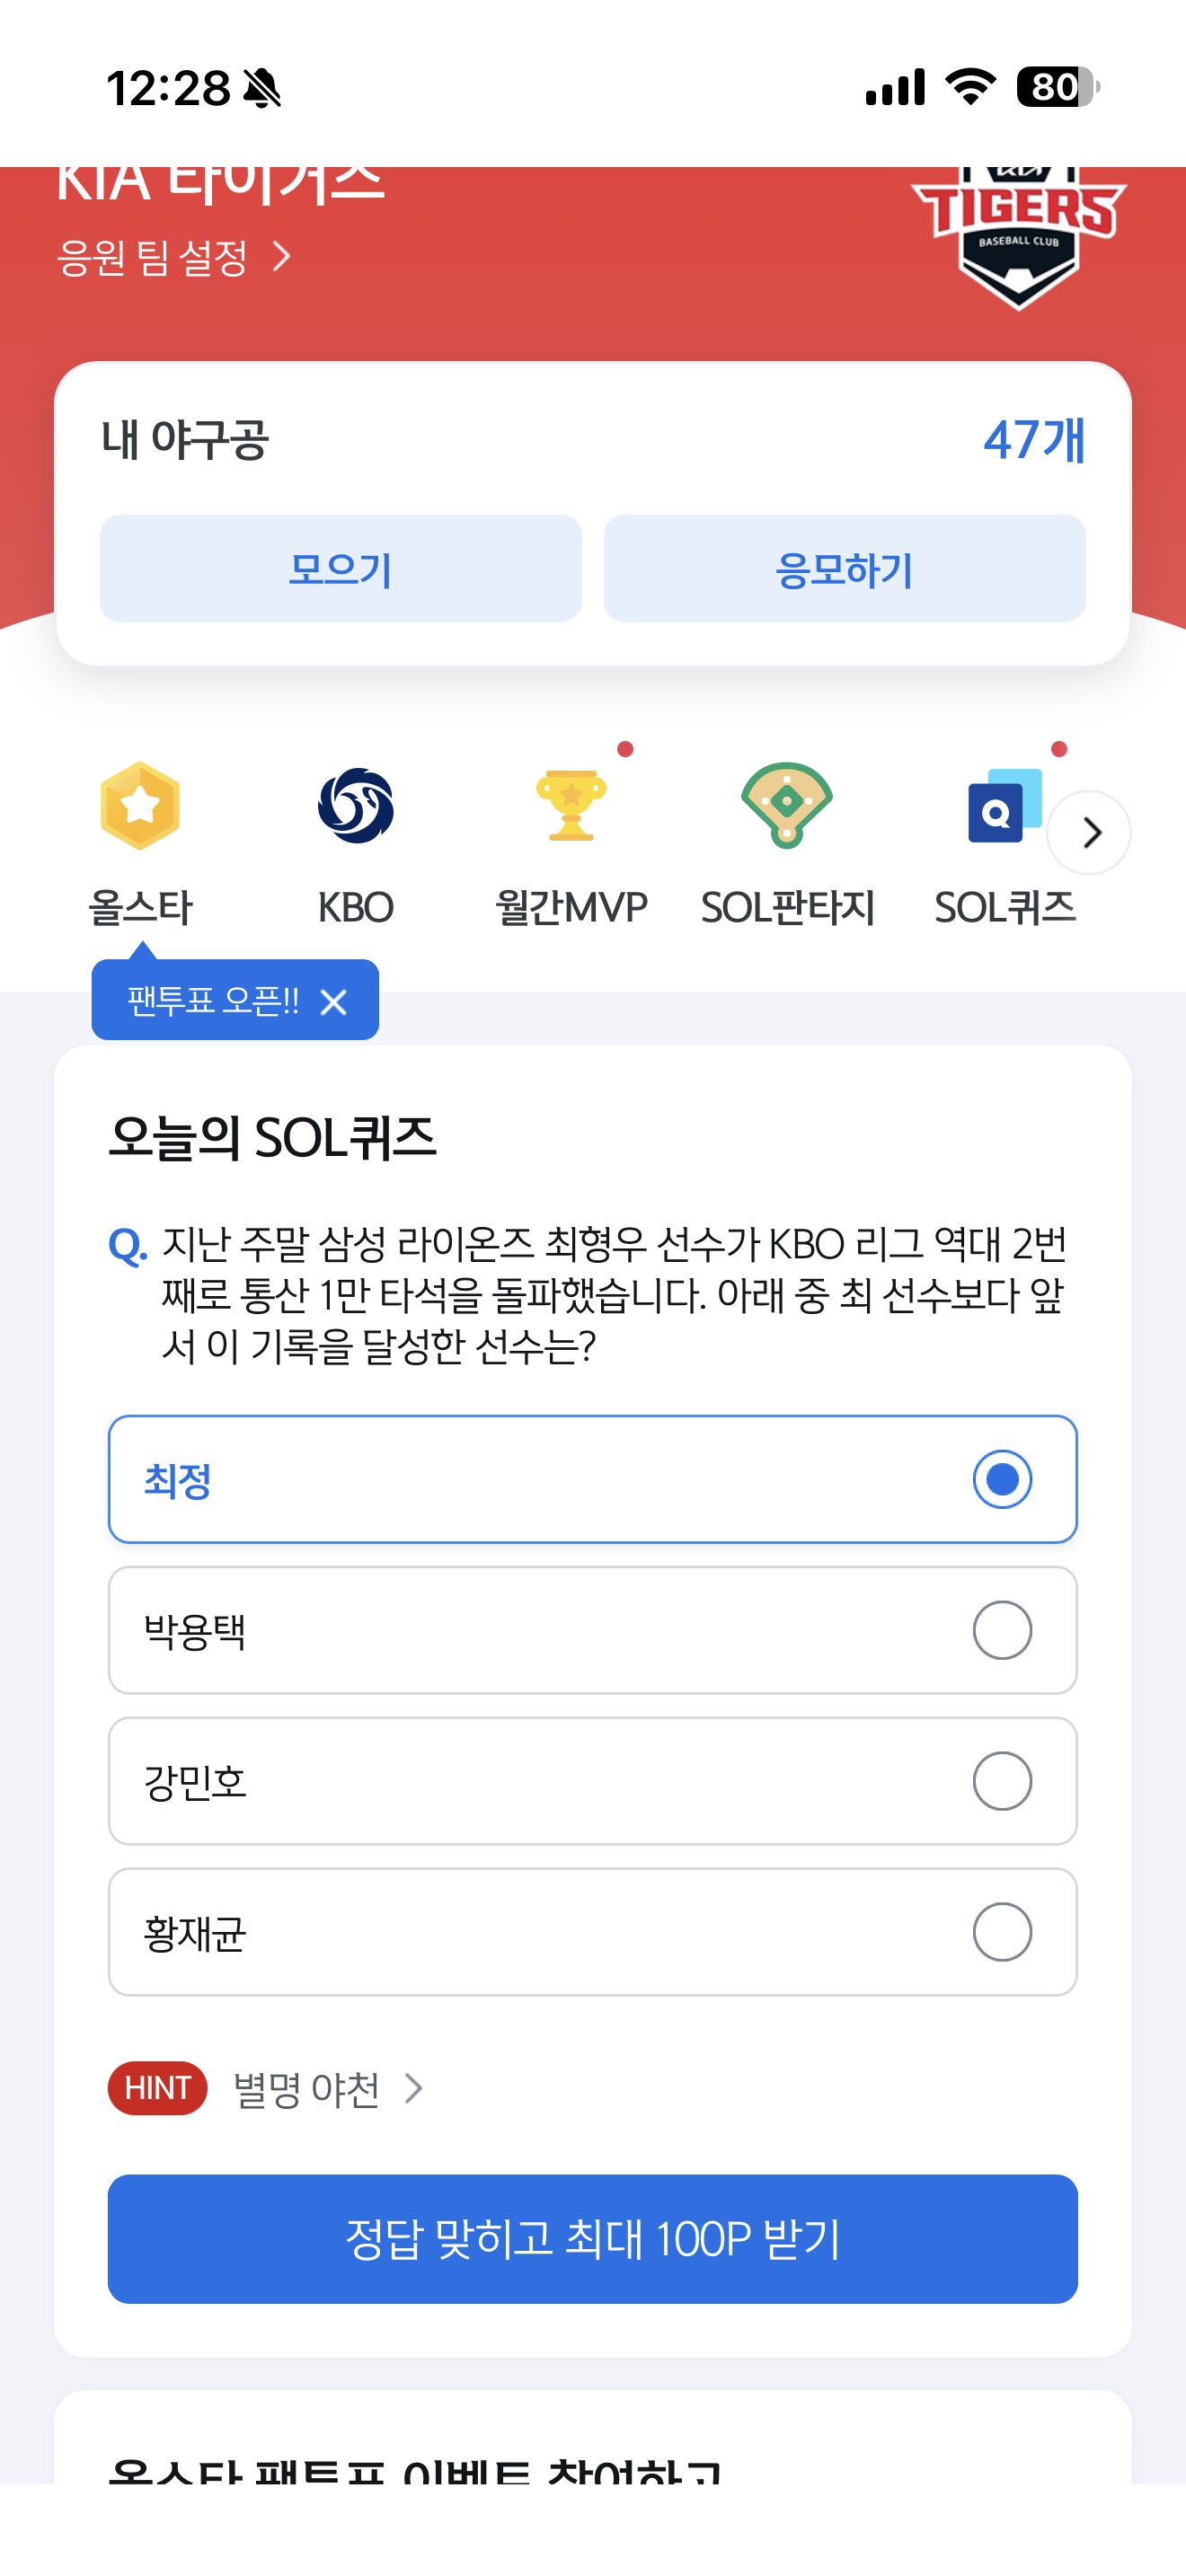This screenshot has width=1186, height=2576.
Task: Open 응원 팀 설정 chevron
Action: pyautogui.click(x=282, y=257)
